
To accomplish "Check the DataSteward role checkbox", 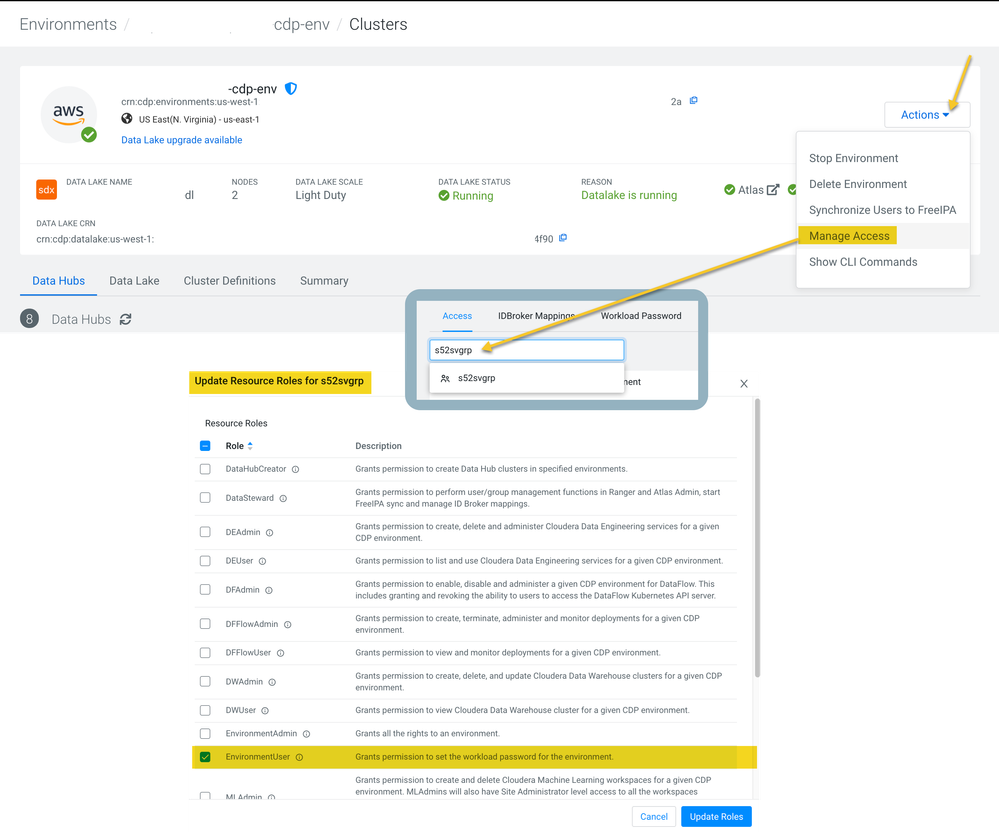I will tap(205, 498).
